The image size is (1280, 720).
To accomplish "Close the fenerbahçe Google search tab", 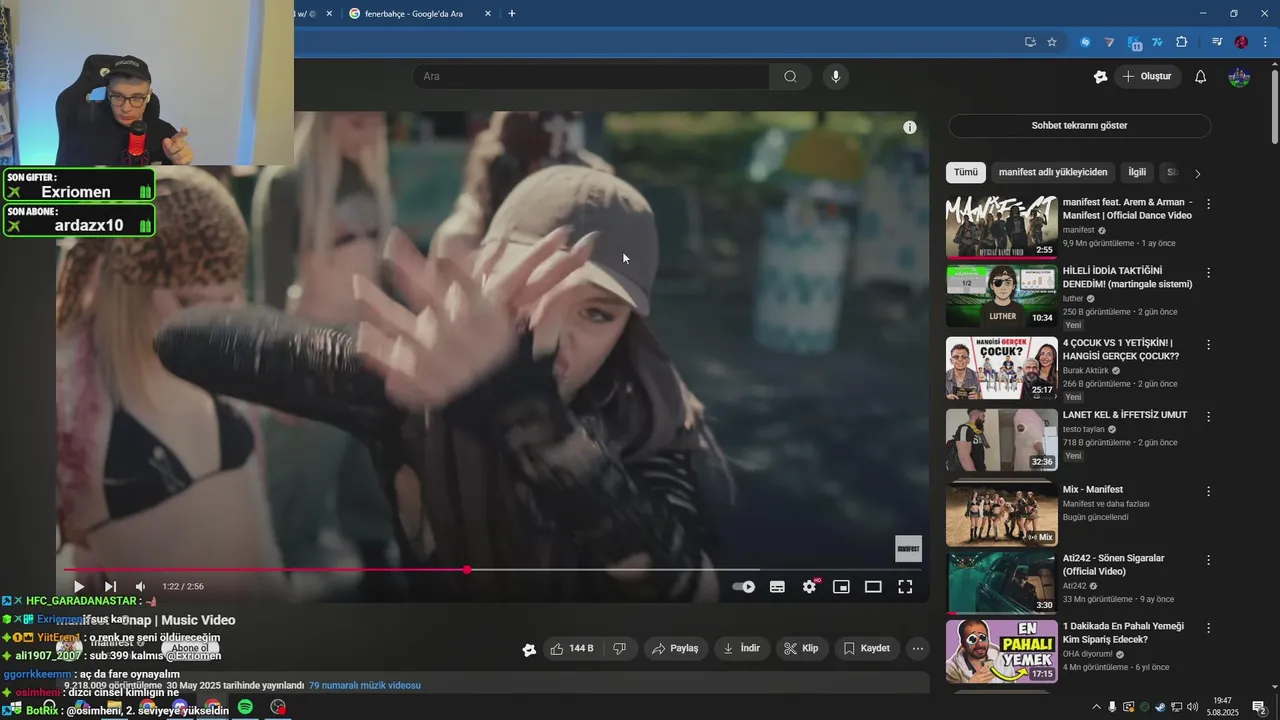I will 488,14.
